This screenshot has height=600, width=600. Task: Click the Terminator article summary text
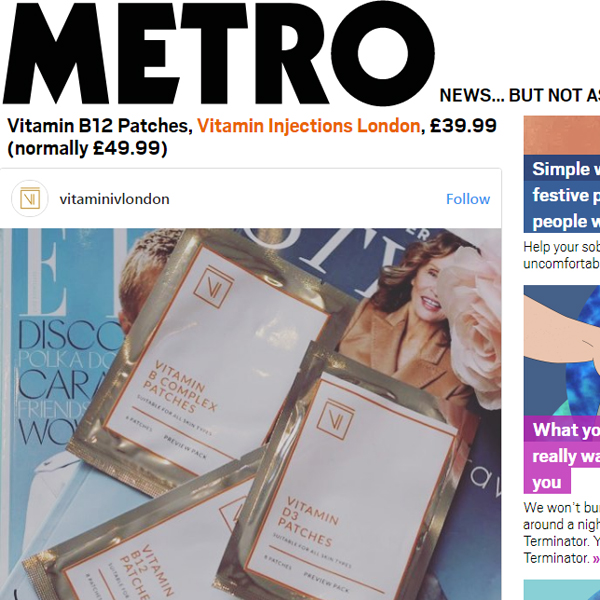pos(561,533)
